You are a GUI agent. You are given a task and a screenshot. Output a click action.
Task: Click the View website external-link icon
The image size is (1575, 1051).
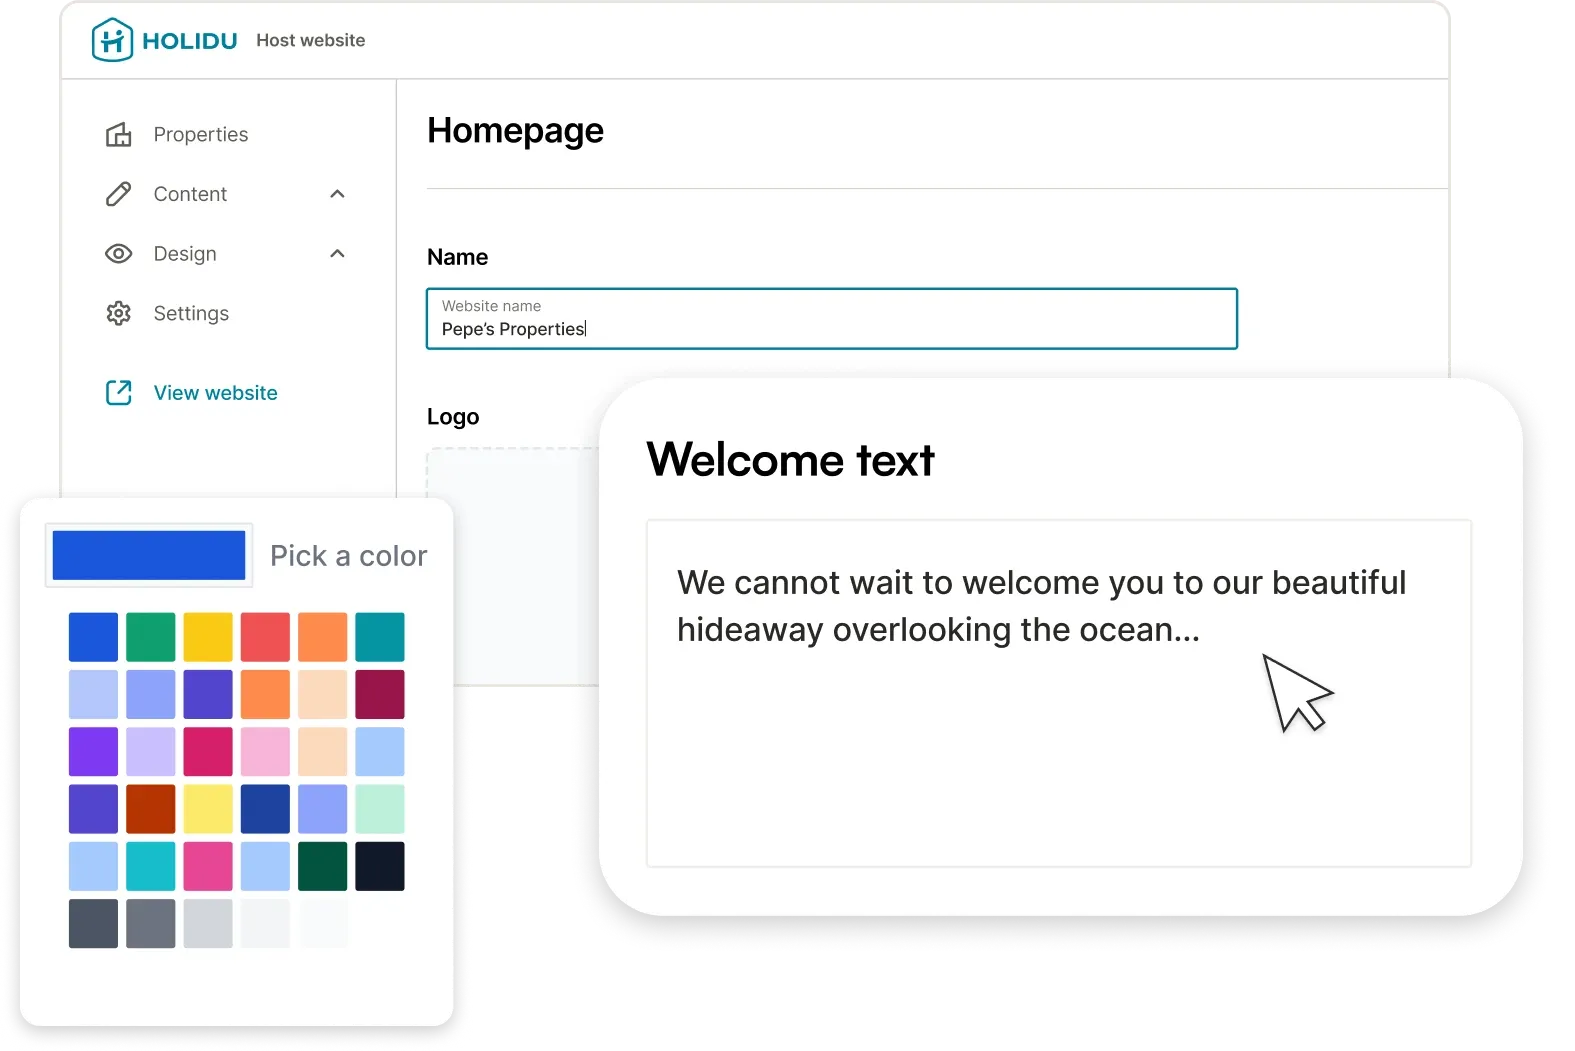pyautogui.click(x=119, y=393)
